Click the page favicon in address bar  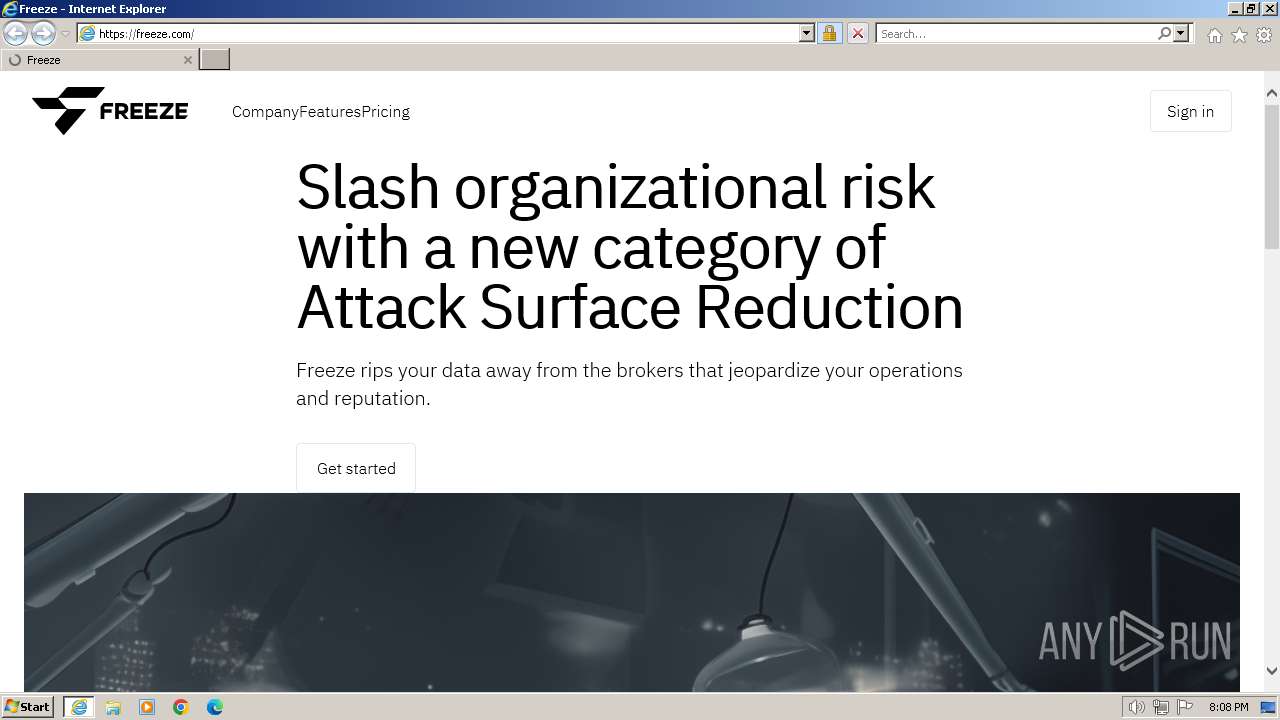87,33
